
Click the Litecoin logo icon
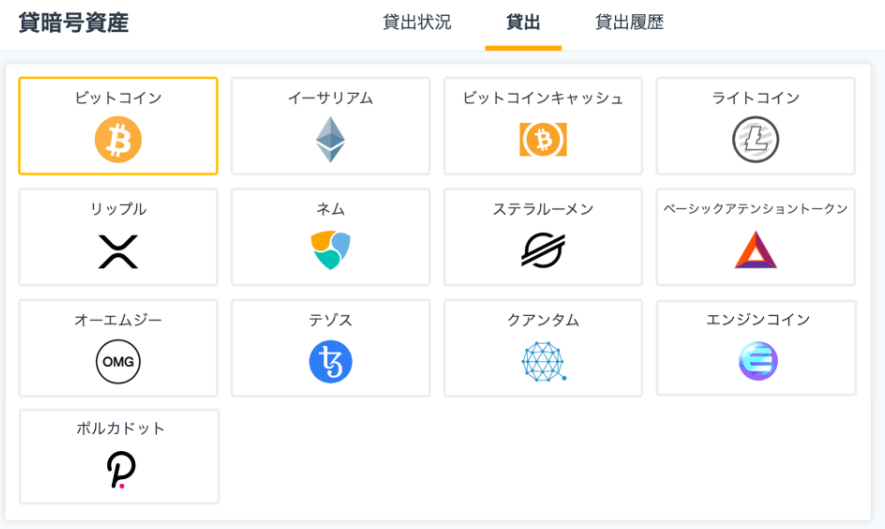756,139
